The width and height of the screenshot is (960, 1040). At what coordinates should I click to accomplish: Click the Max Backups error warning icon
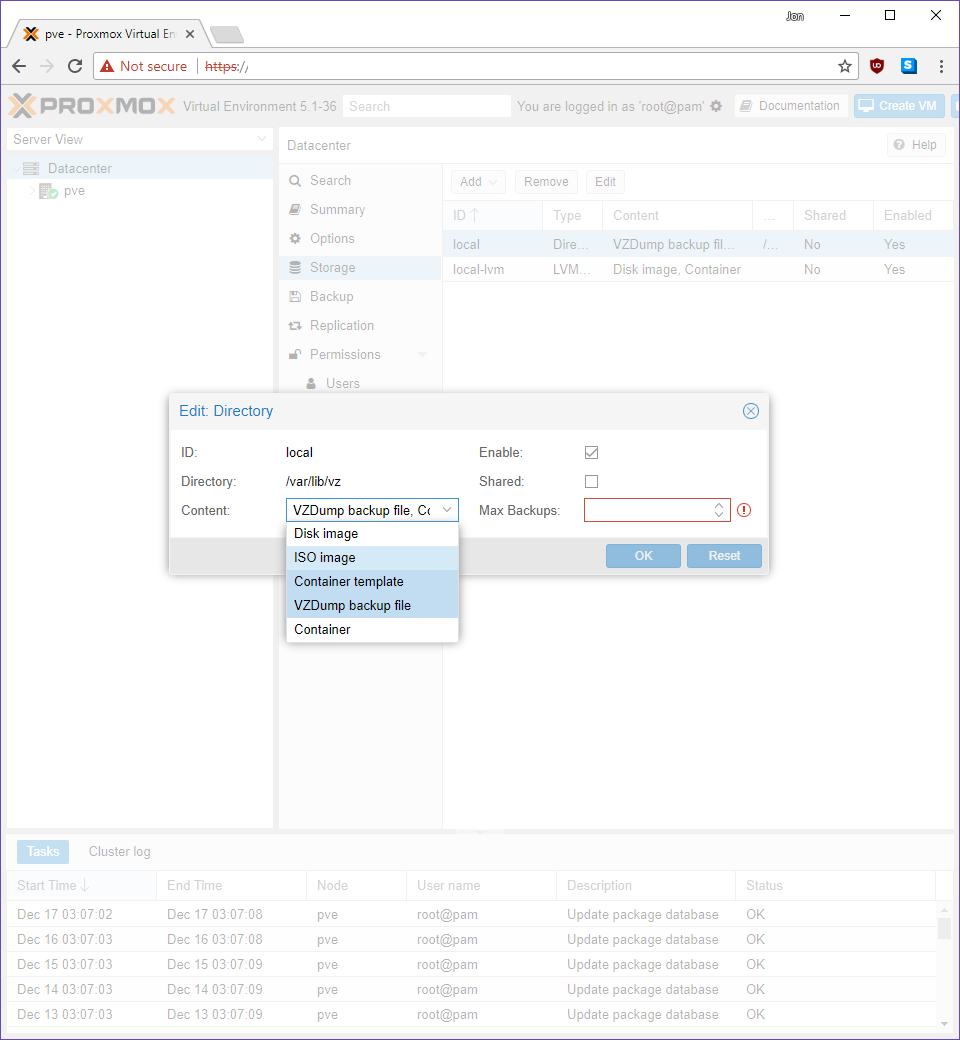click(x=744, y=510)
